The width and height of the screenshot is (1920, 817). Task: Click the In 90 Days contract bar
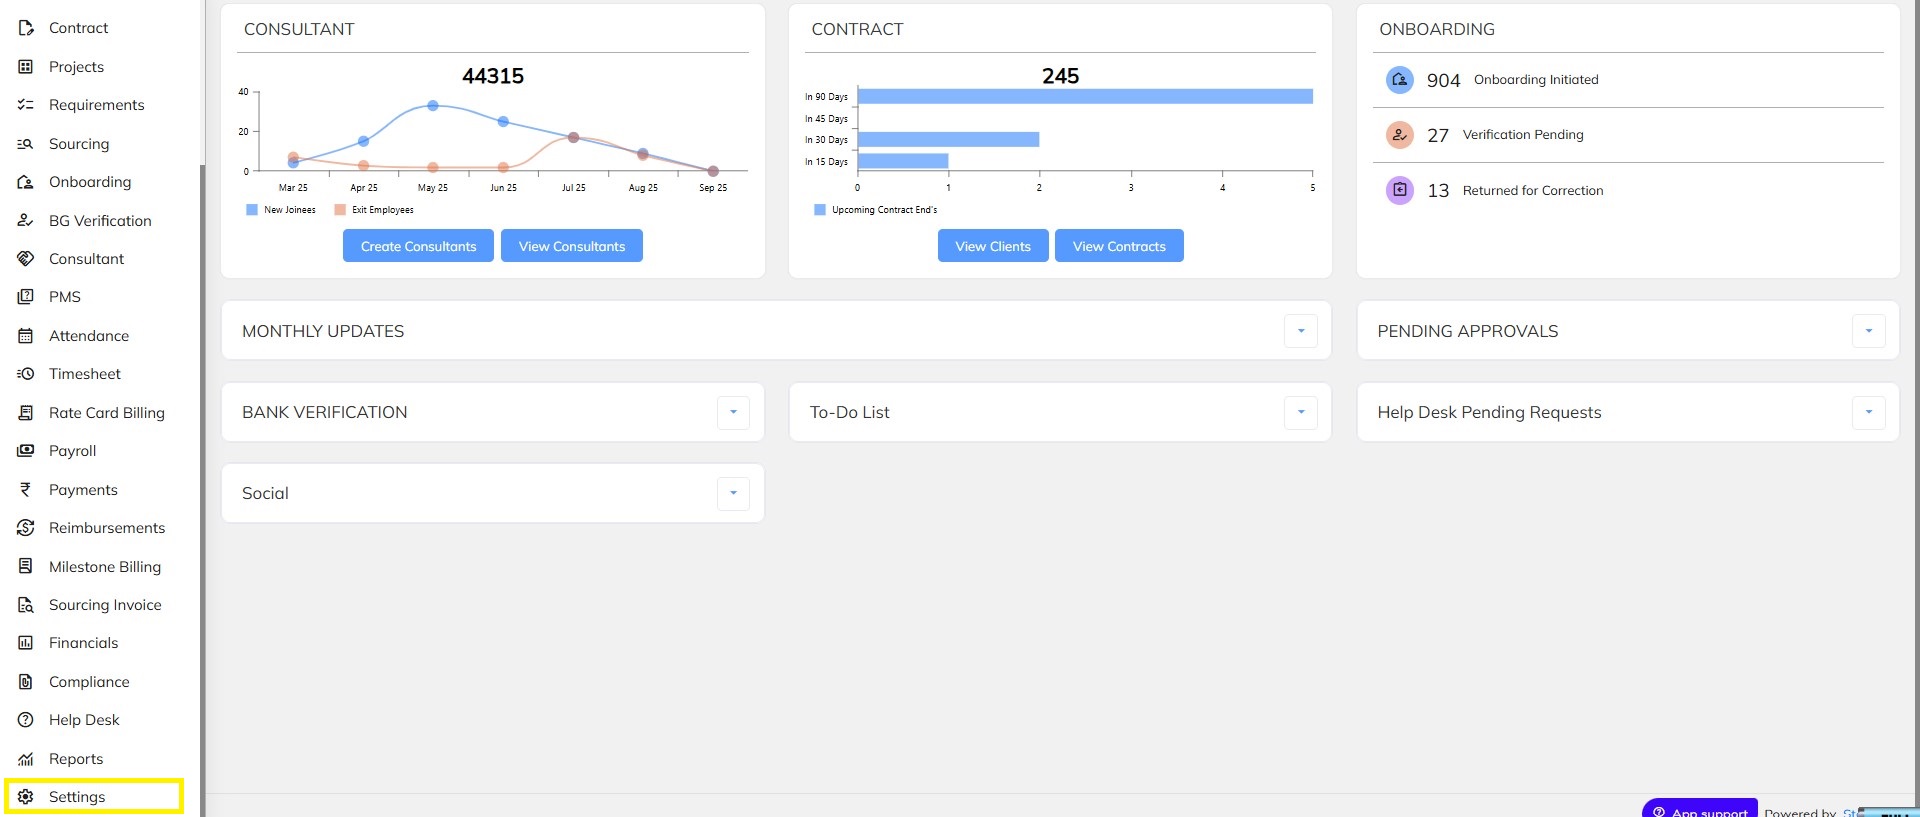tap(1085, 96)
